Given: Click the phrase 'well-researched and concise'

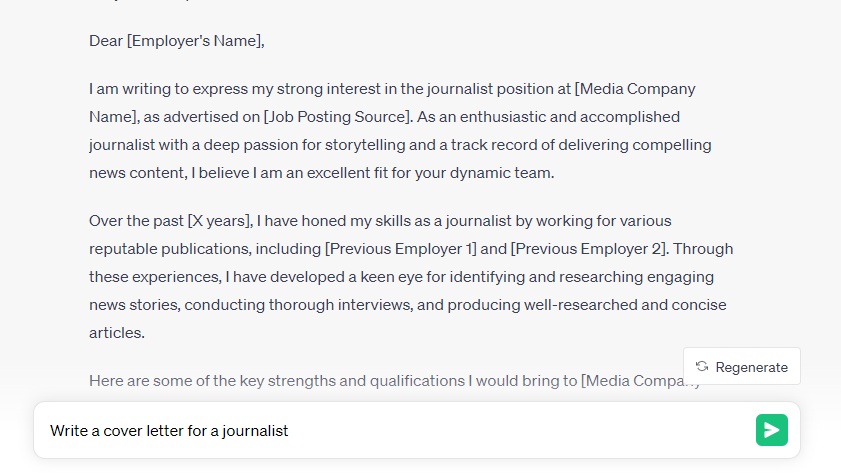Looking at the screenshot, I should coord(625,305).
